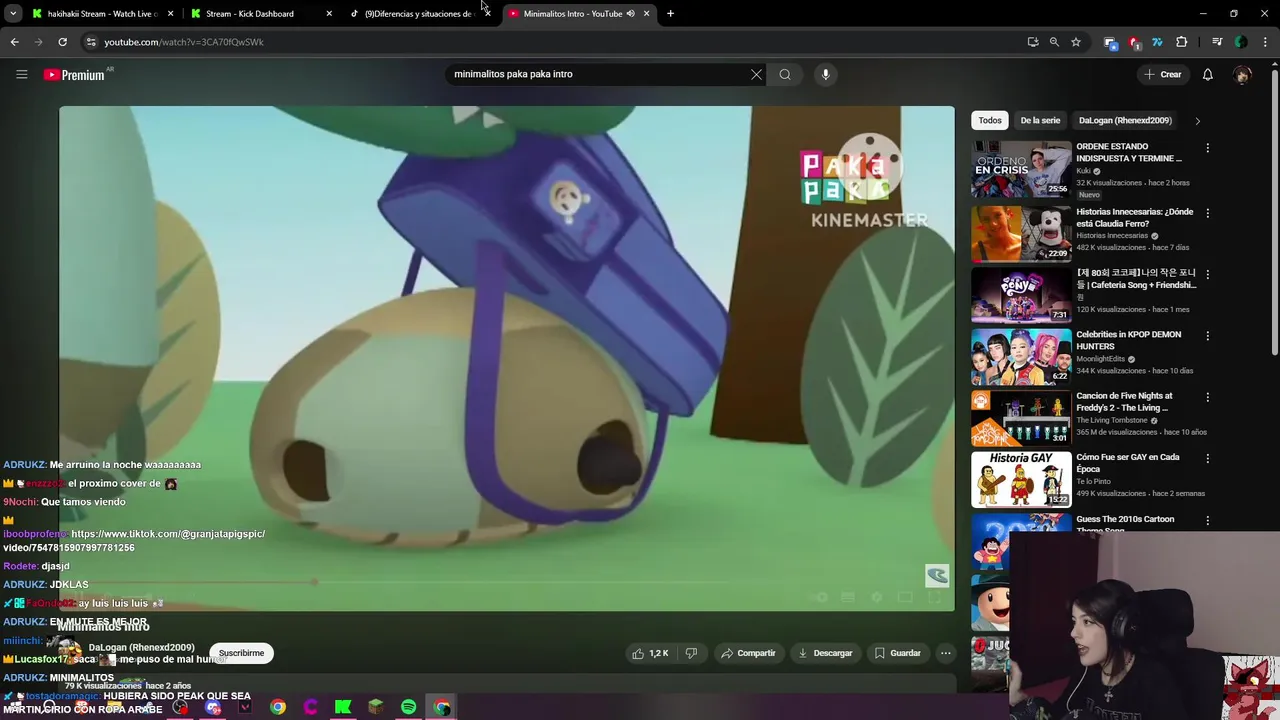Click the page's vertical scrollbar
This screenshot has width=1280, height=720.
click(1274, 210)
